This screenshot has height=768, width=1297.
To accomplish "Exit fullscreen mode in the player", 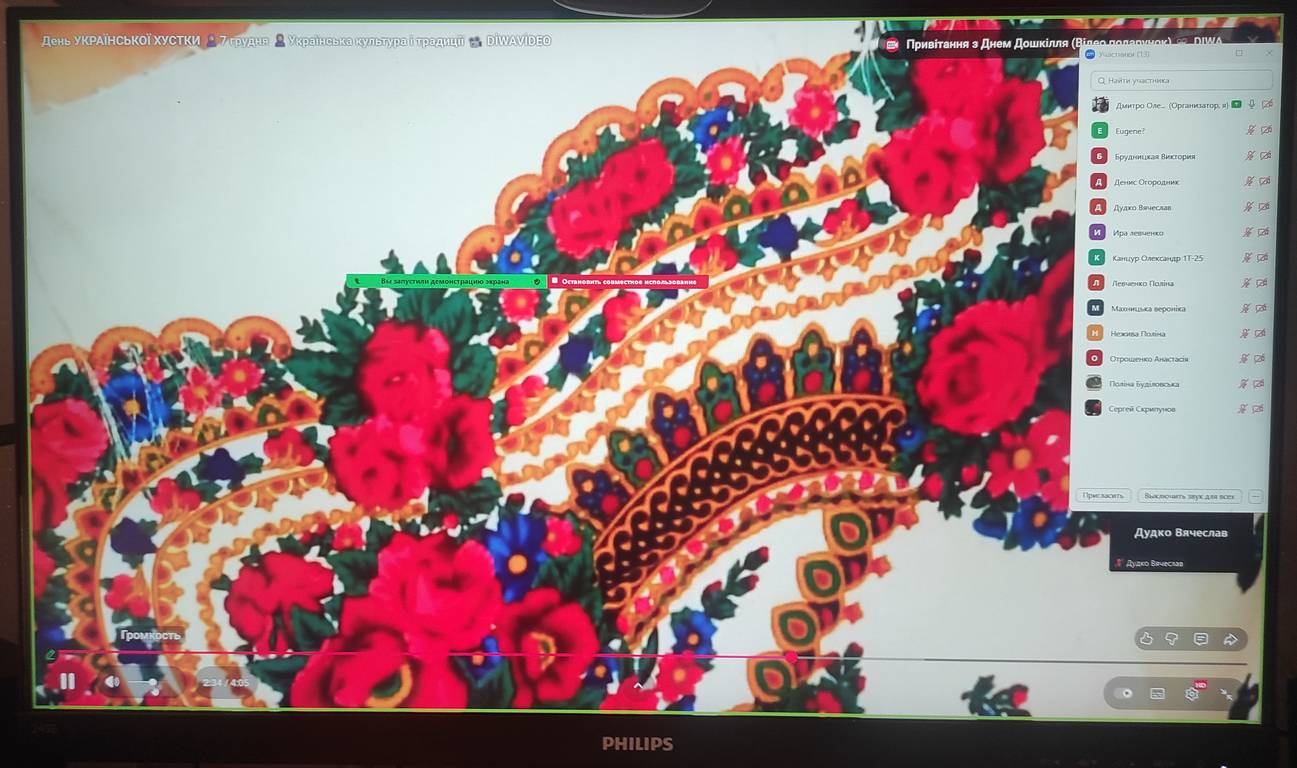I will click(x=1227, y=693).
